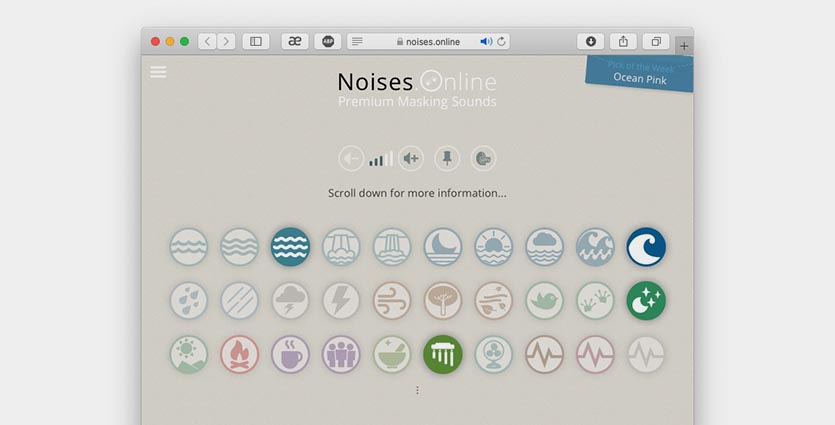Open the æ extension in the toolbar

(x=295, y=42)
